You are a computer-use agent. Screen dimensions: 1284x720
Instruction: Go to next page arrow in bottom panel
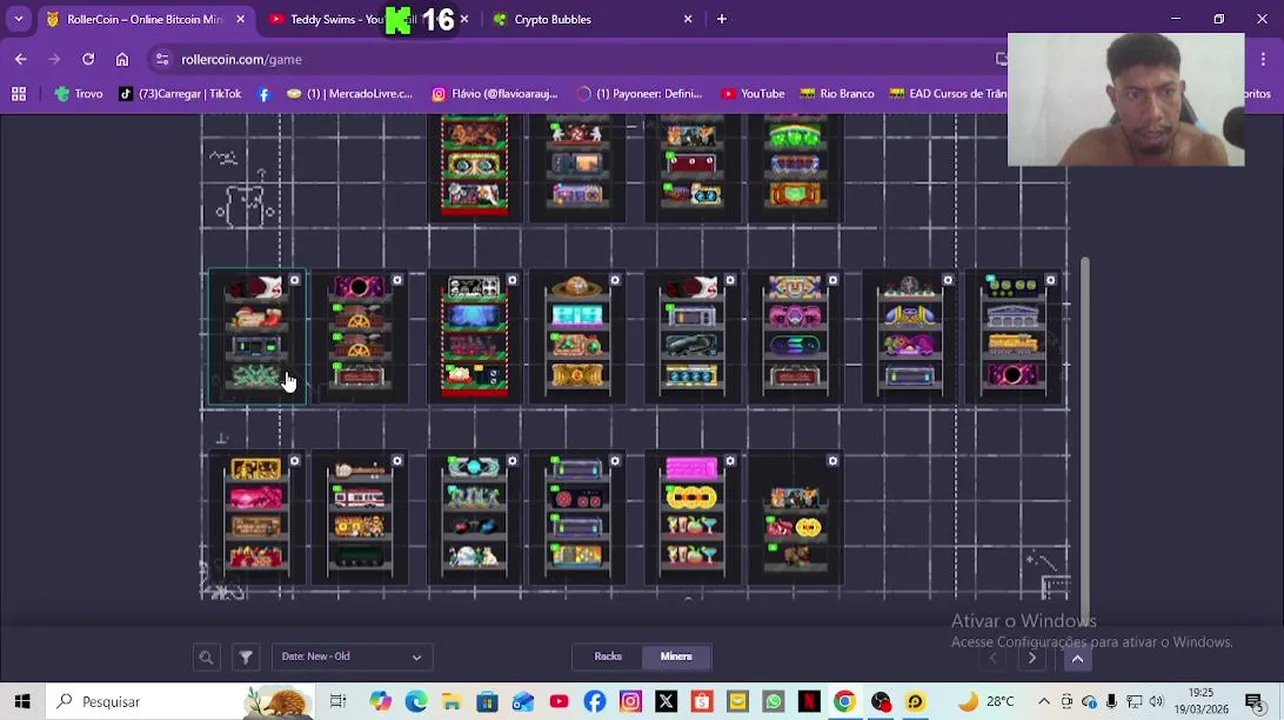pos(1032,658)
